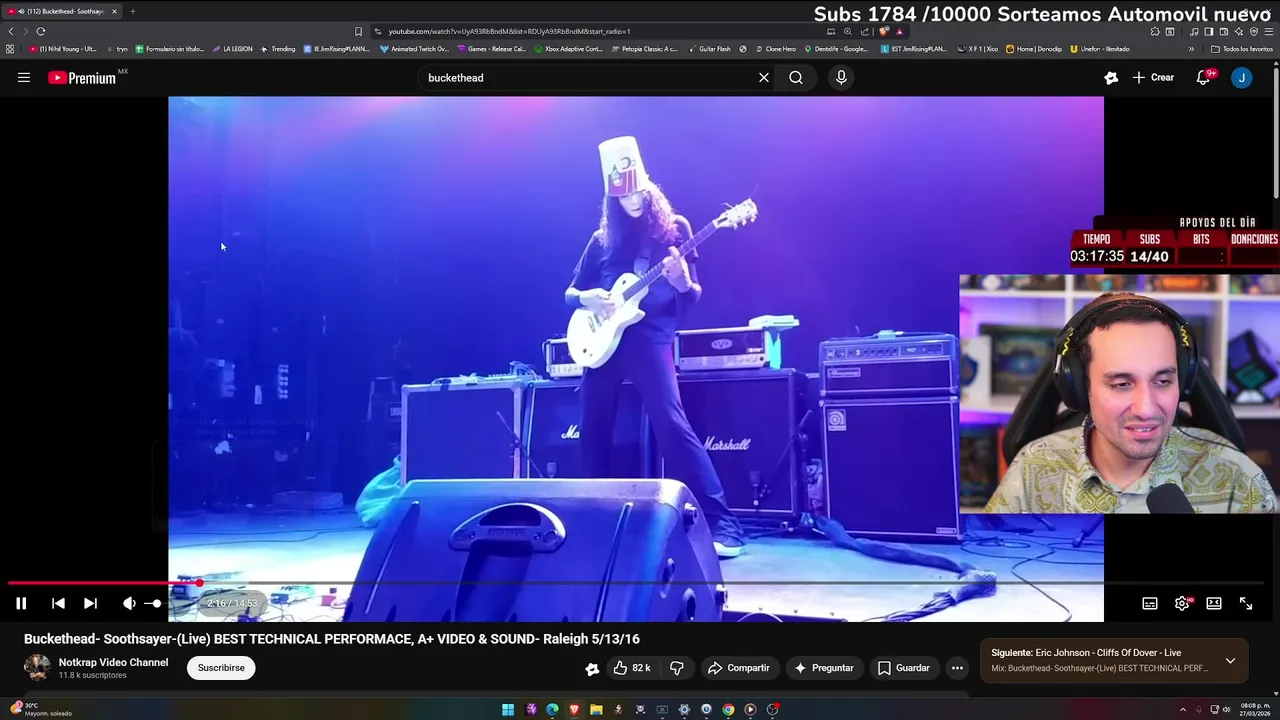Close the Buckethead browser tab
The image size is (1280, 720).
(x=114, y=11)
